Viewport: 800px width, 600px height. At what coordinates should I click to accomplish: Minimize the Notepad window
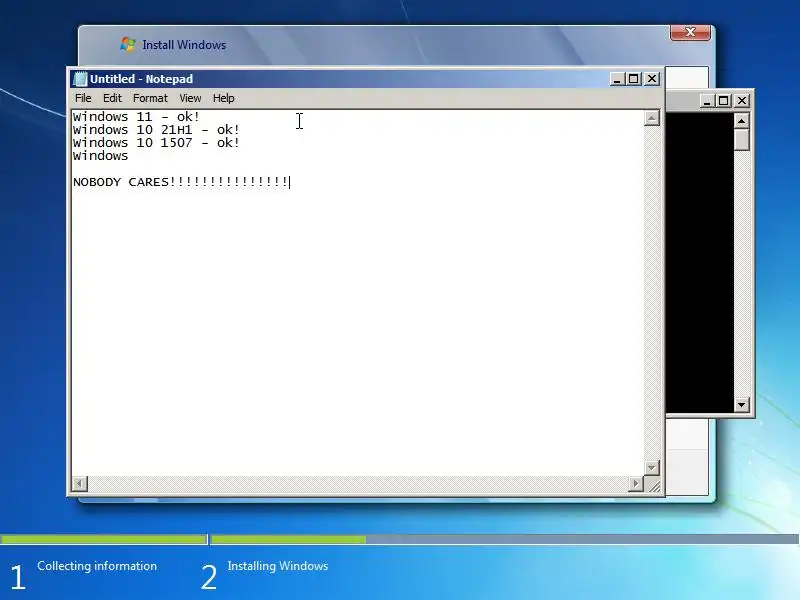617,79
